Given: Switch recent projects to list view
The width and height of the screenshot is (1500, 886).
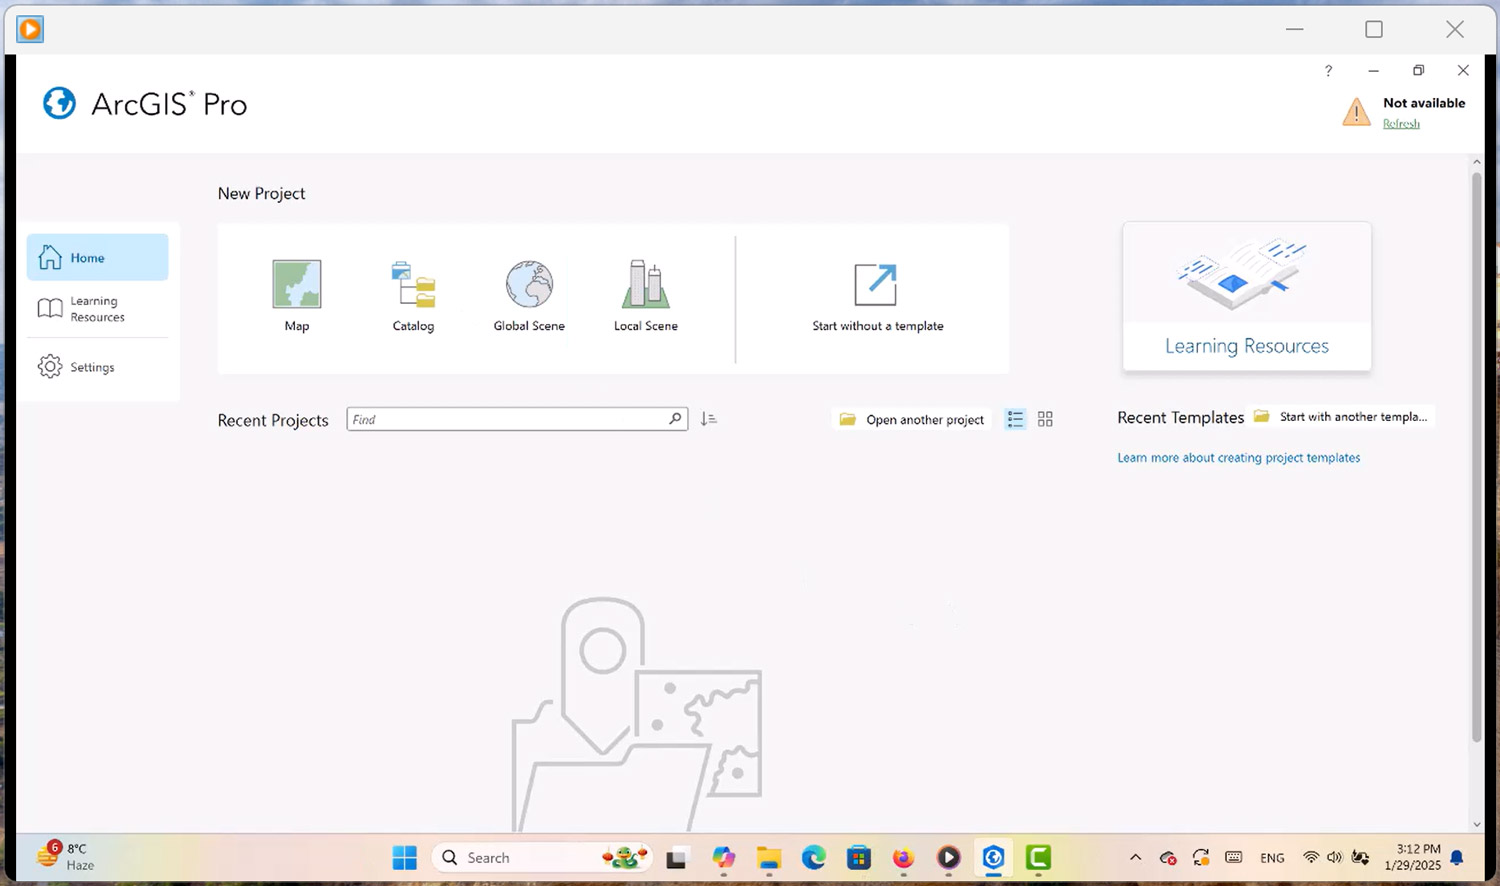Looking at the screenshot, I should 1015,420.
